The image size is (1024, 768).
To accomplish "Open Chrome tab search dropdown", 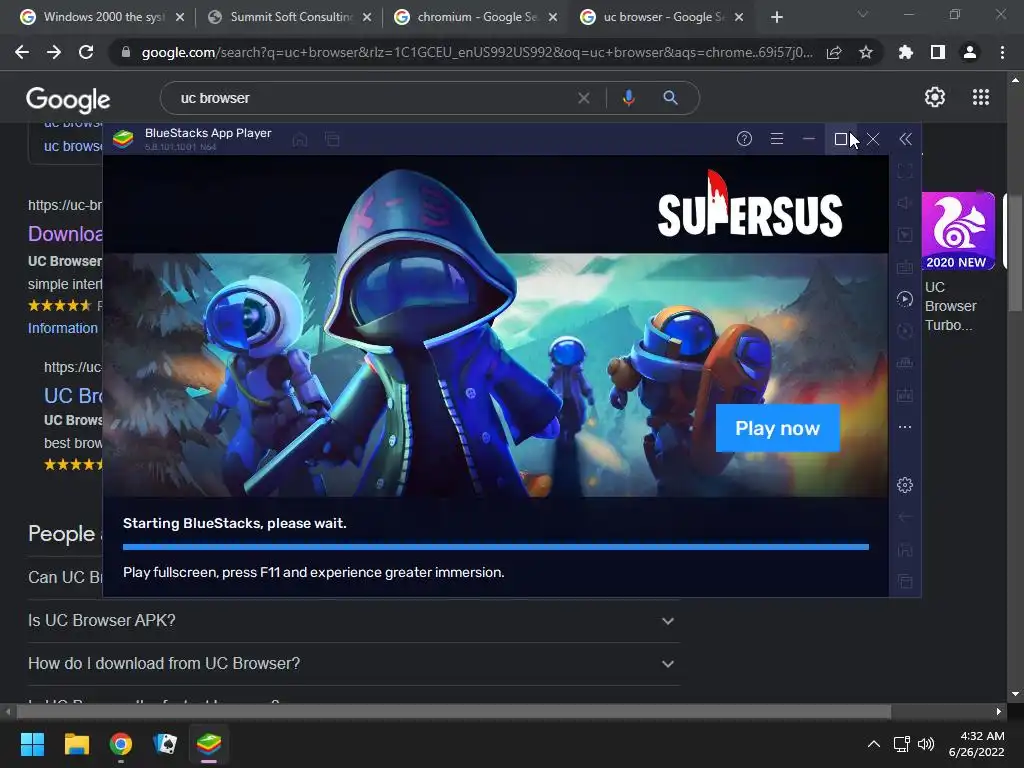I will pos(863,14).
